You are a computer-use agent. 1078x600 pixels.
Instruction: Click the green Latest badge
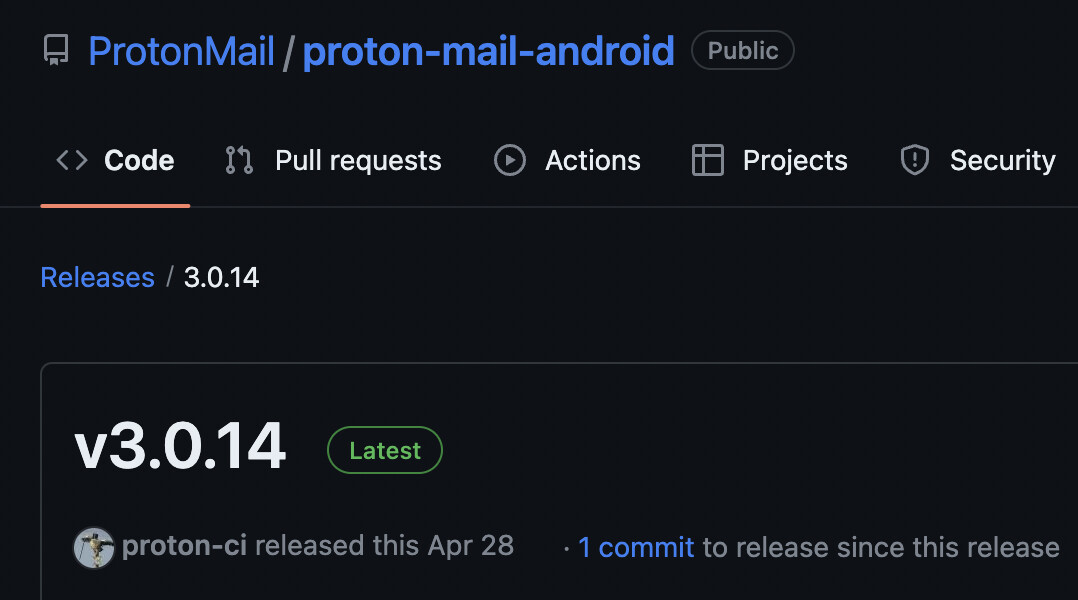(385, 451)
